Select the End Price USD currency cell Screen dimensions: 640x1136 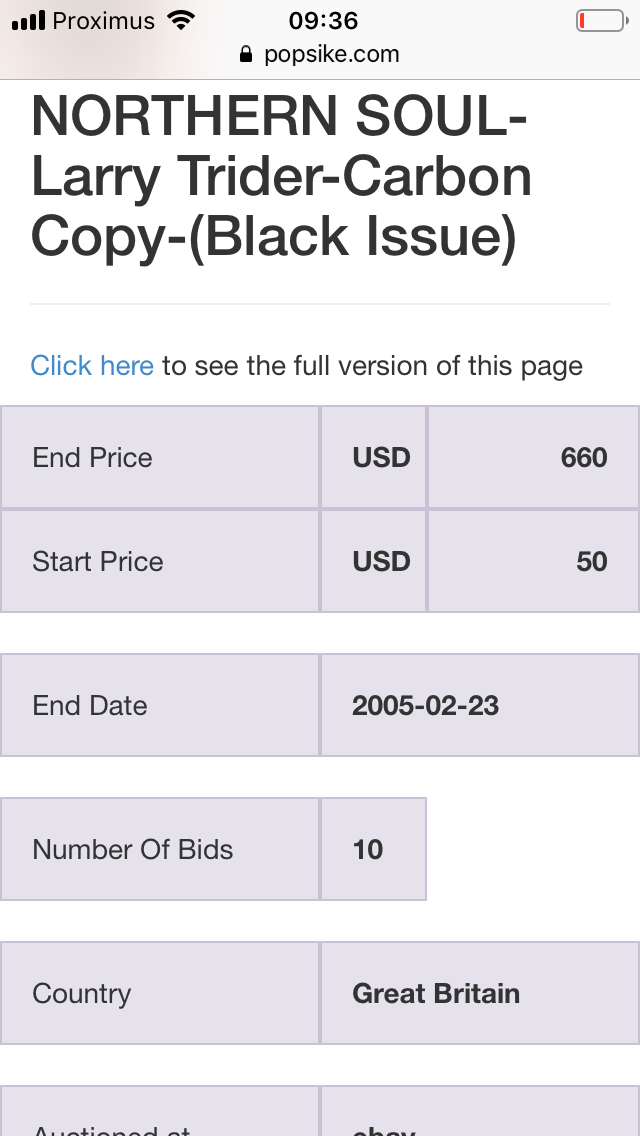coord(374,457)
